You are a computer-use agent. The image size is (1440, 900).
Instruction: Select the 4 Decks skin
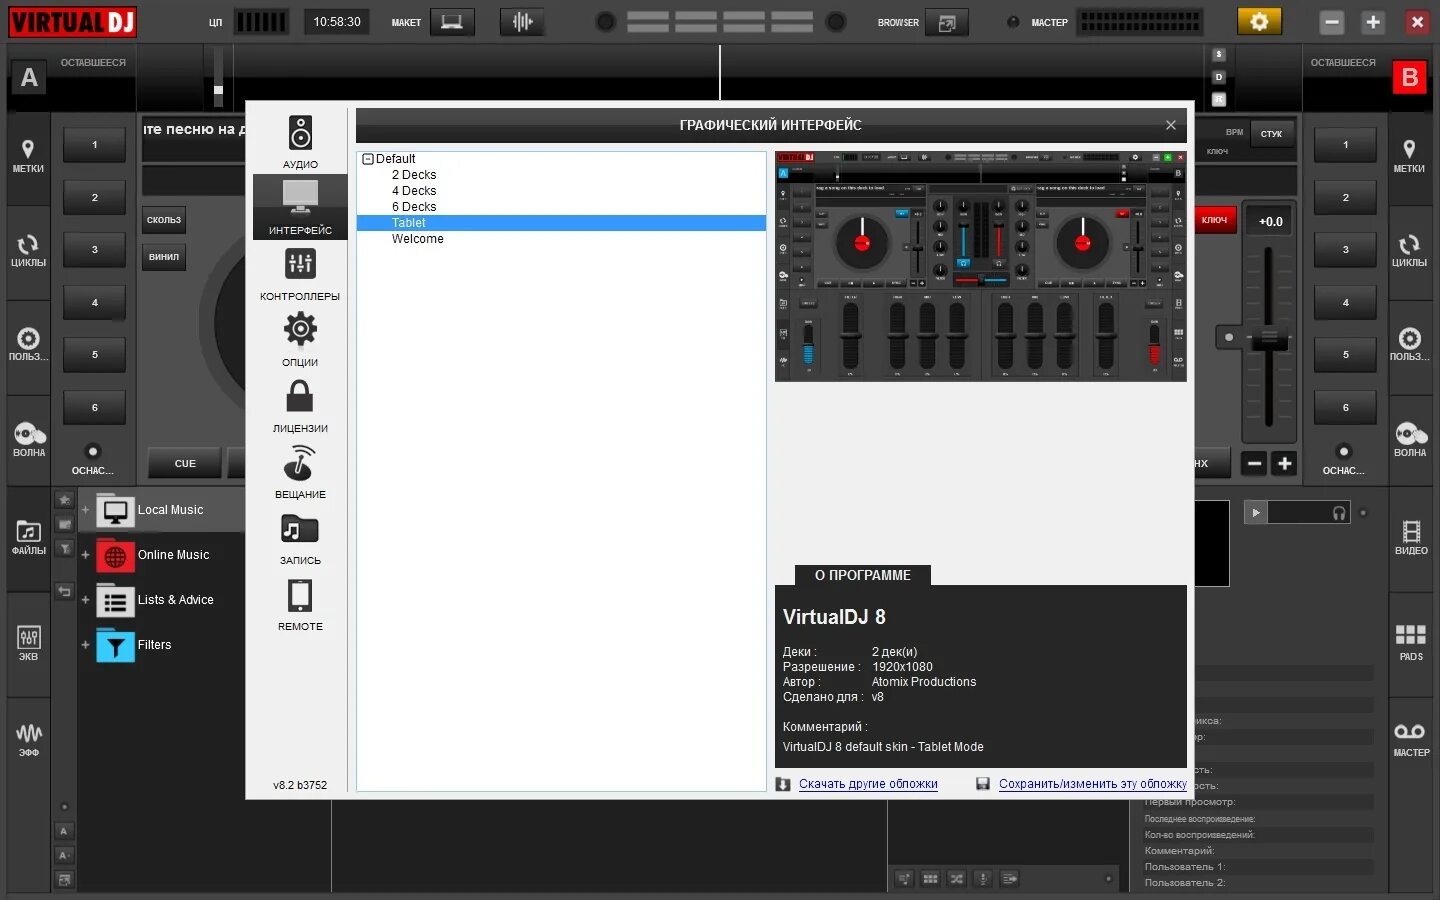414,191
